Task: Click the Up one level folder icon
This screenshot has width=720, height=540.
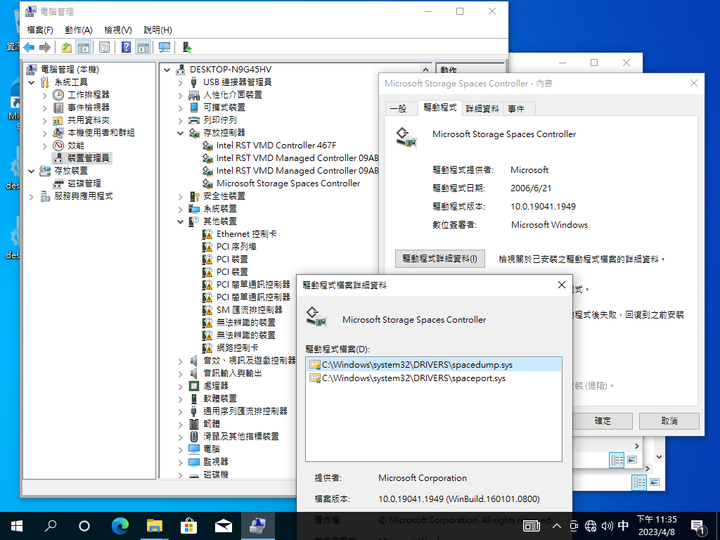Action: click(x=67, y=47)
